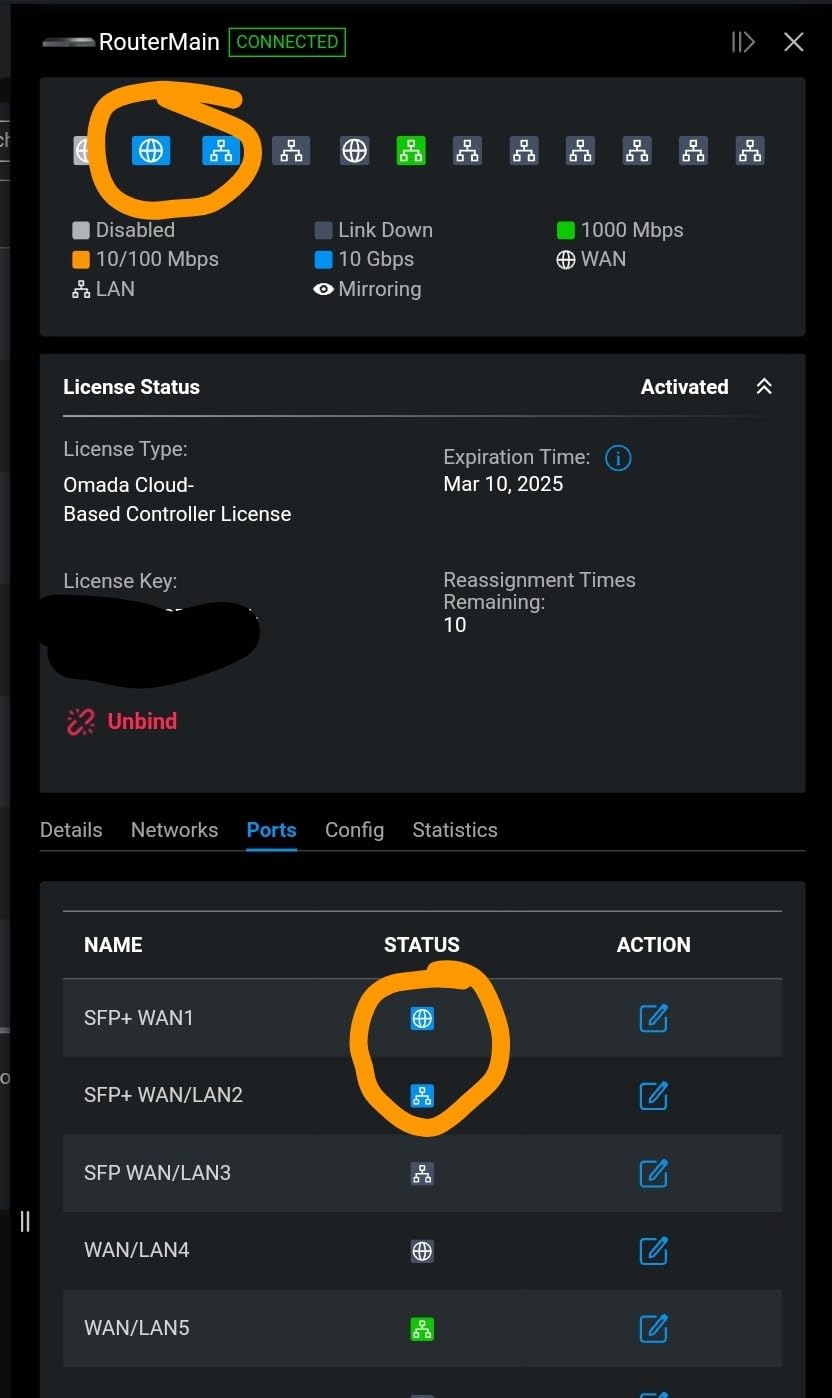Click the CONNECTED status badge
Image resolution: width=832 pixels, height=1398 pixels.
(x=287, y=42)
